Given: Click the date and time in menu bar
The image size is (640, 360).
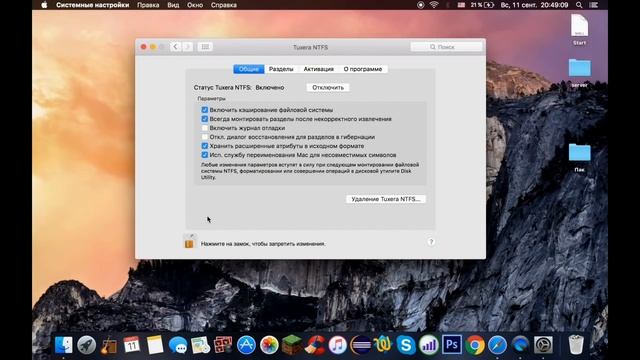Looking at the screenshot, I should [534, 5].
